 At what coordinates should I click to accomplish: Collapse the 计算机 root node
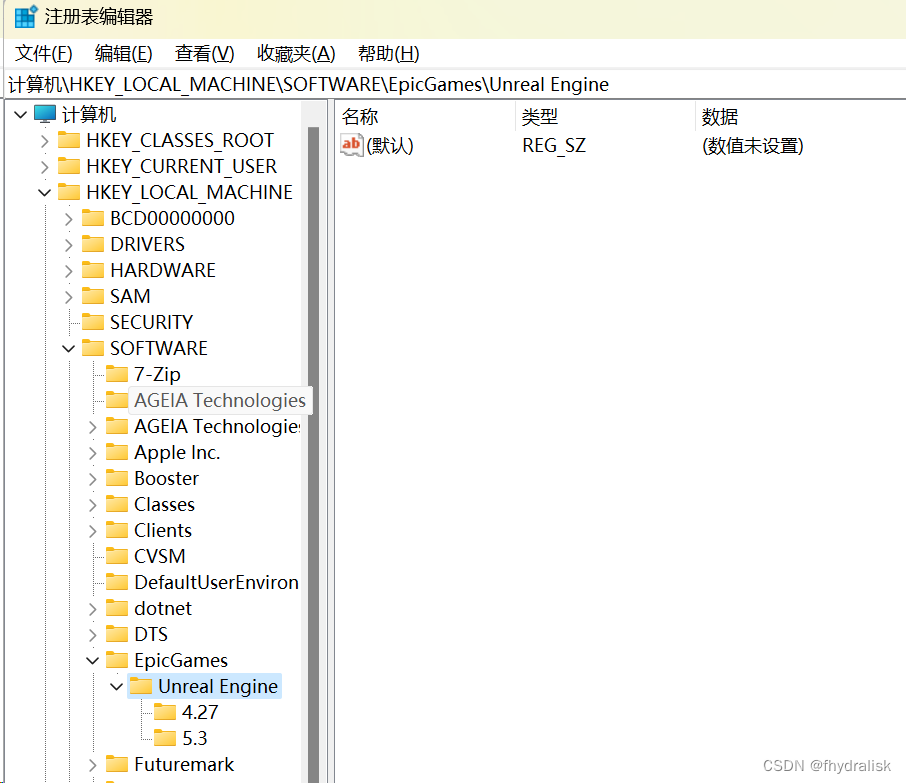pos(21,114)
